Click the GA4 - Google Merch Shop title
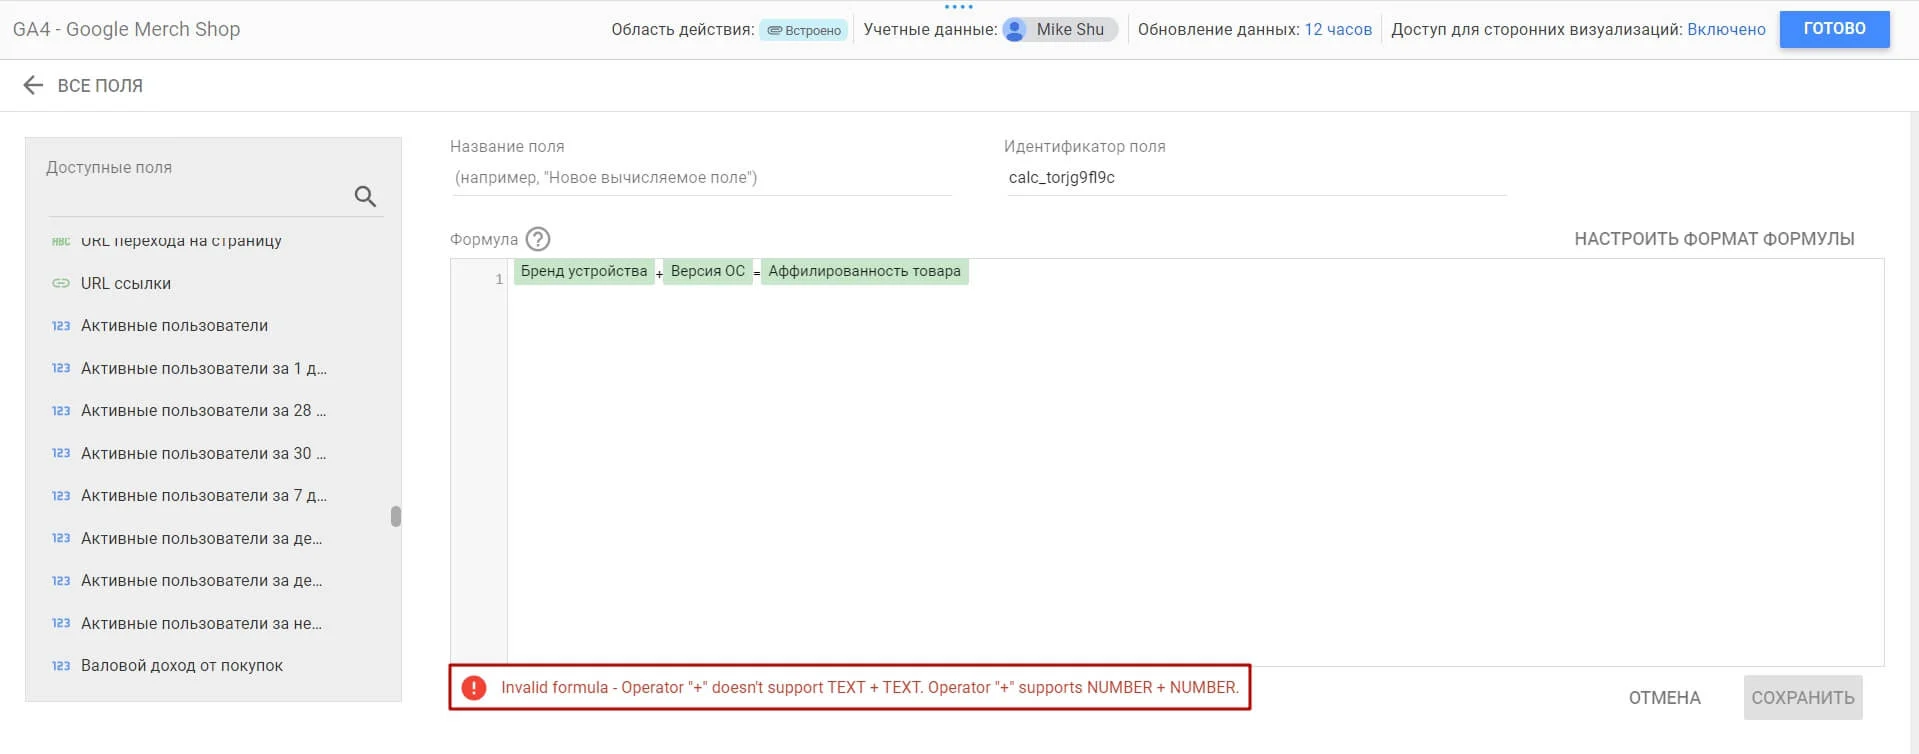 click(x=127, y=29)
